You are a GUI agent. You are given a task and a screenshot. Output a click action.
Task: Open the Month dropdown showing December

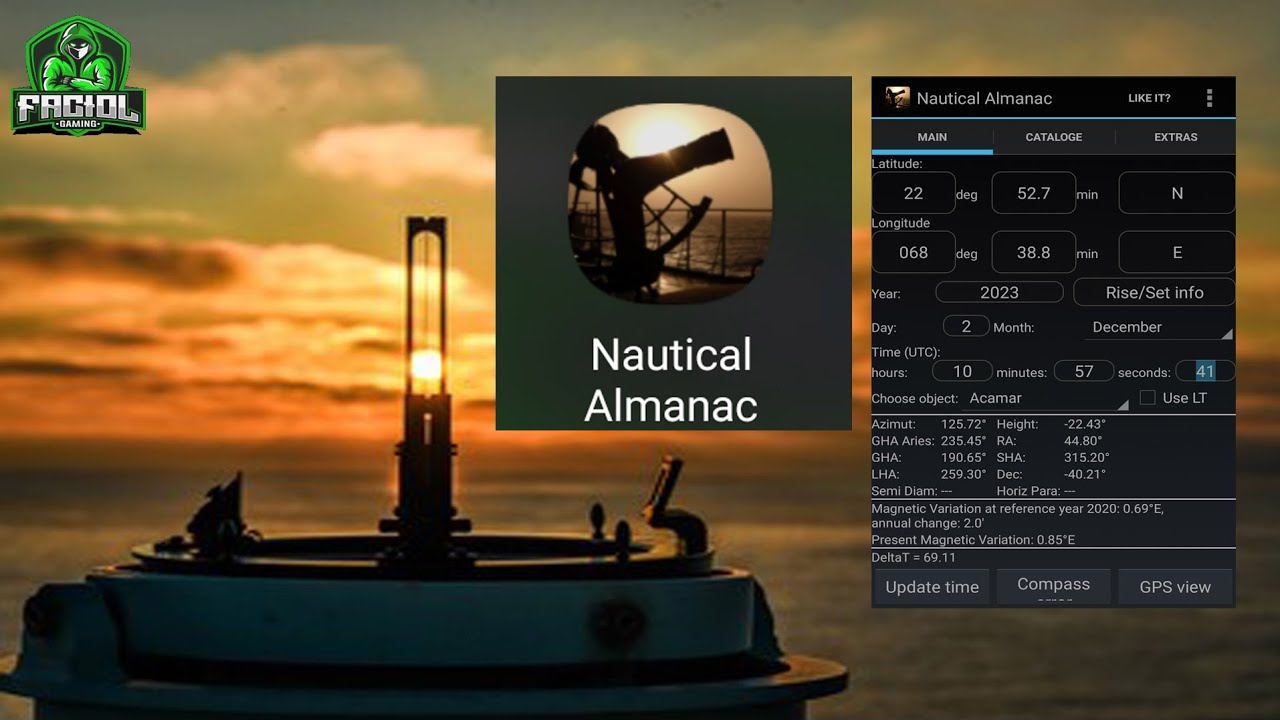(1158, 327)
